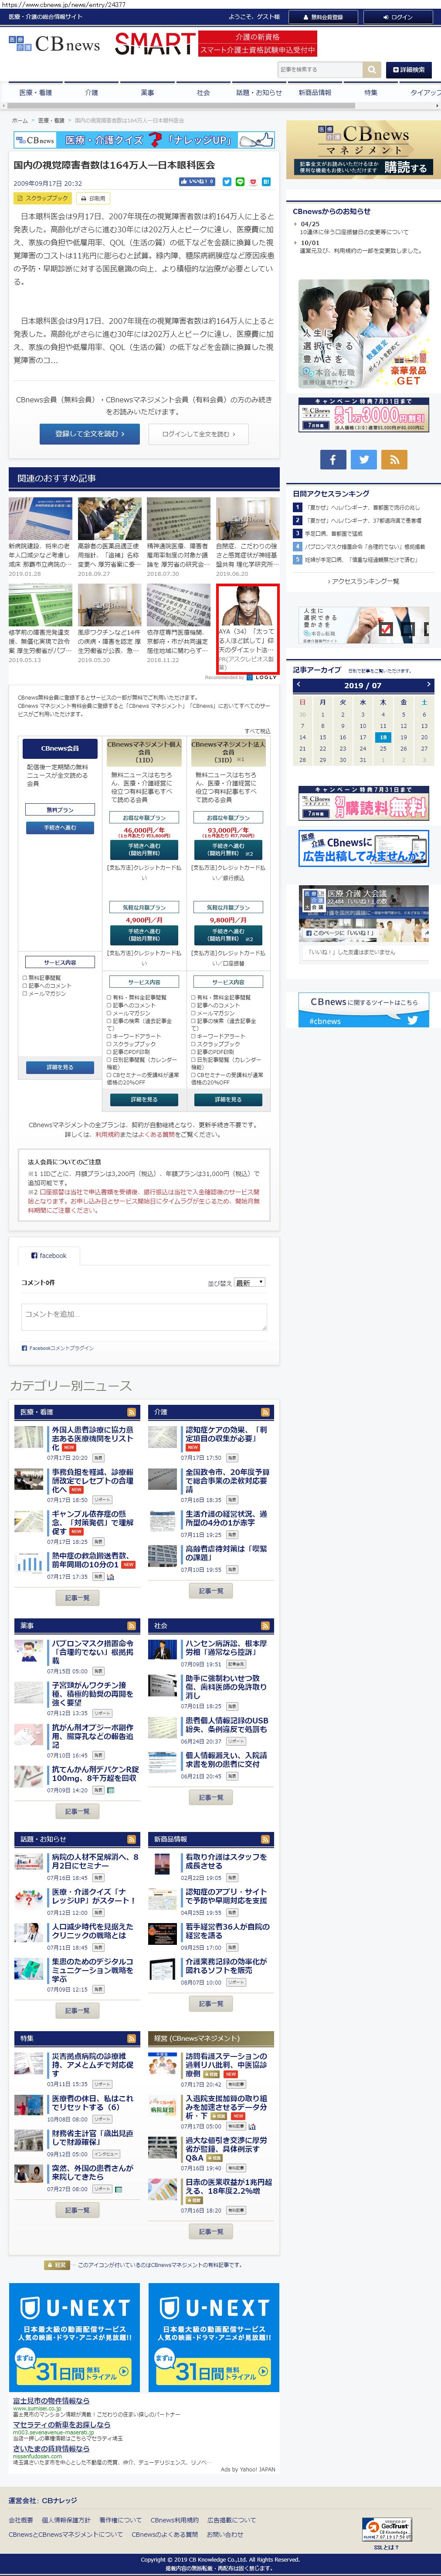The height and width of the screenshot is (2576, 441).
Task: Click RSS icon in 介護 category header
Action: [x=265, y=1412]
